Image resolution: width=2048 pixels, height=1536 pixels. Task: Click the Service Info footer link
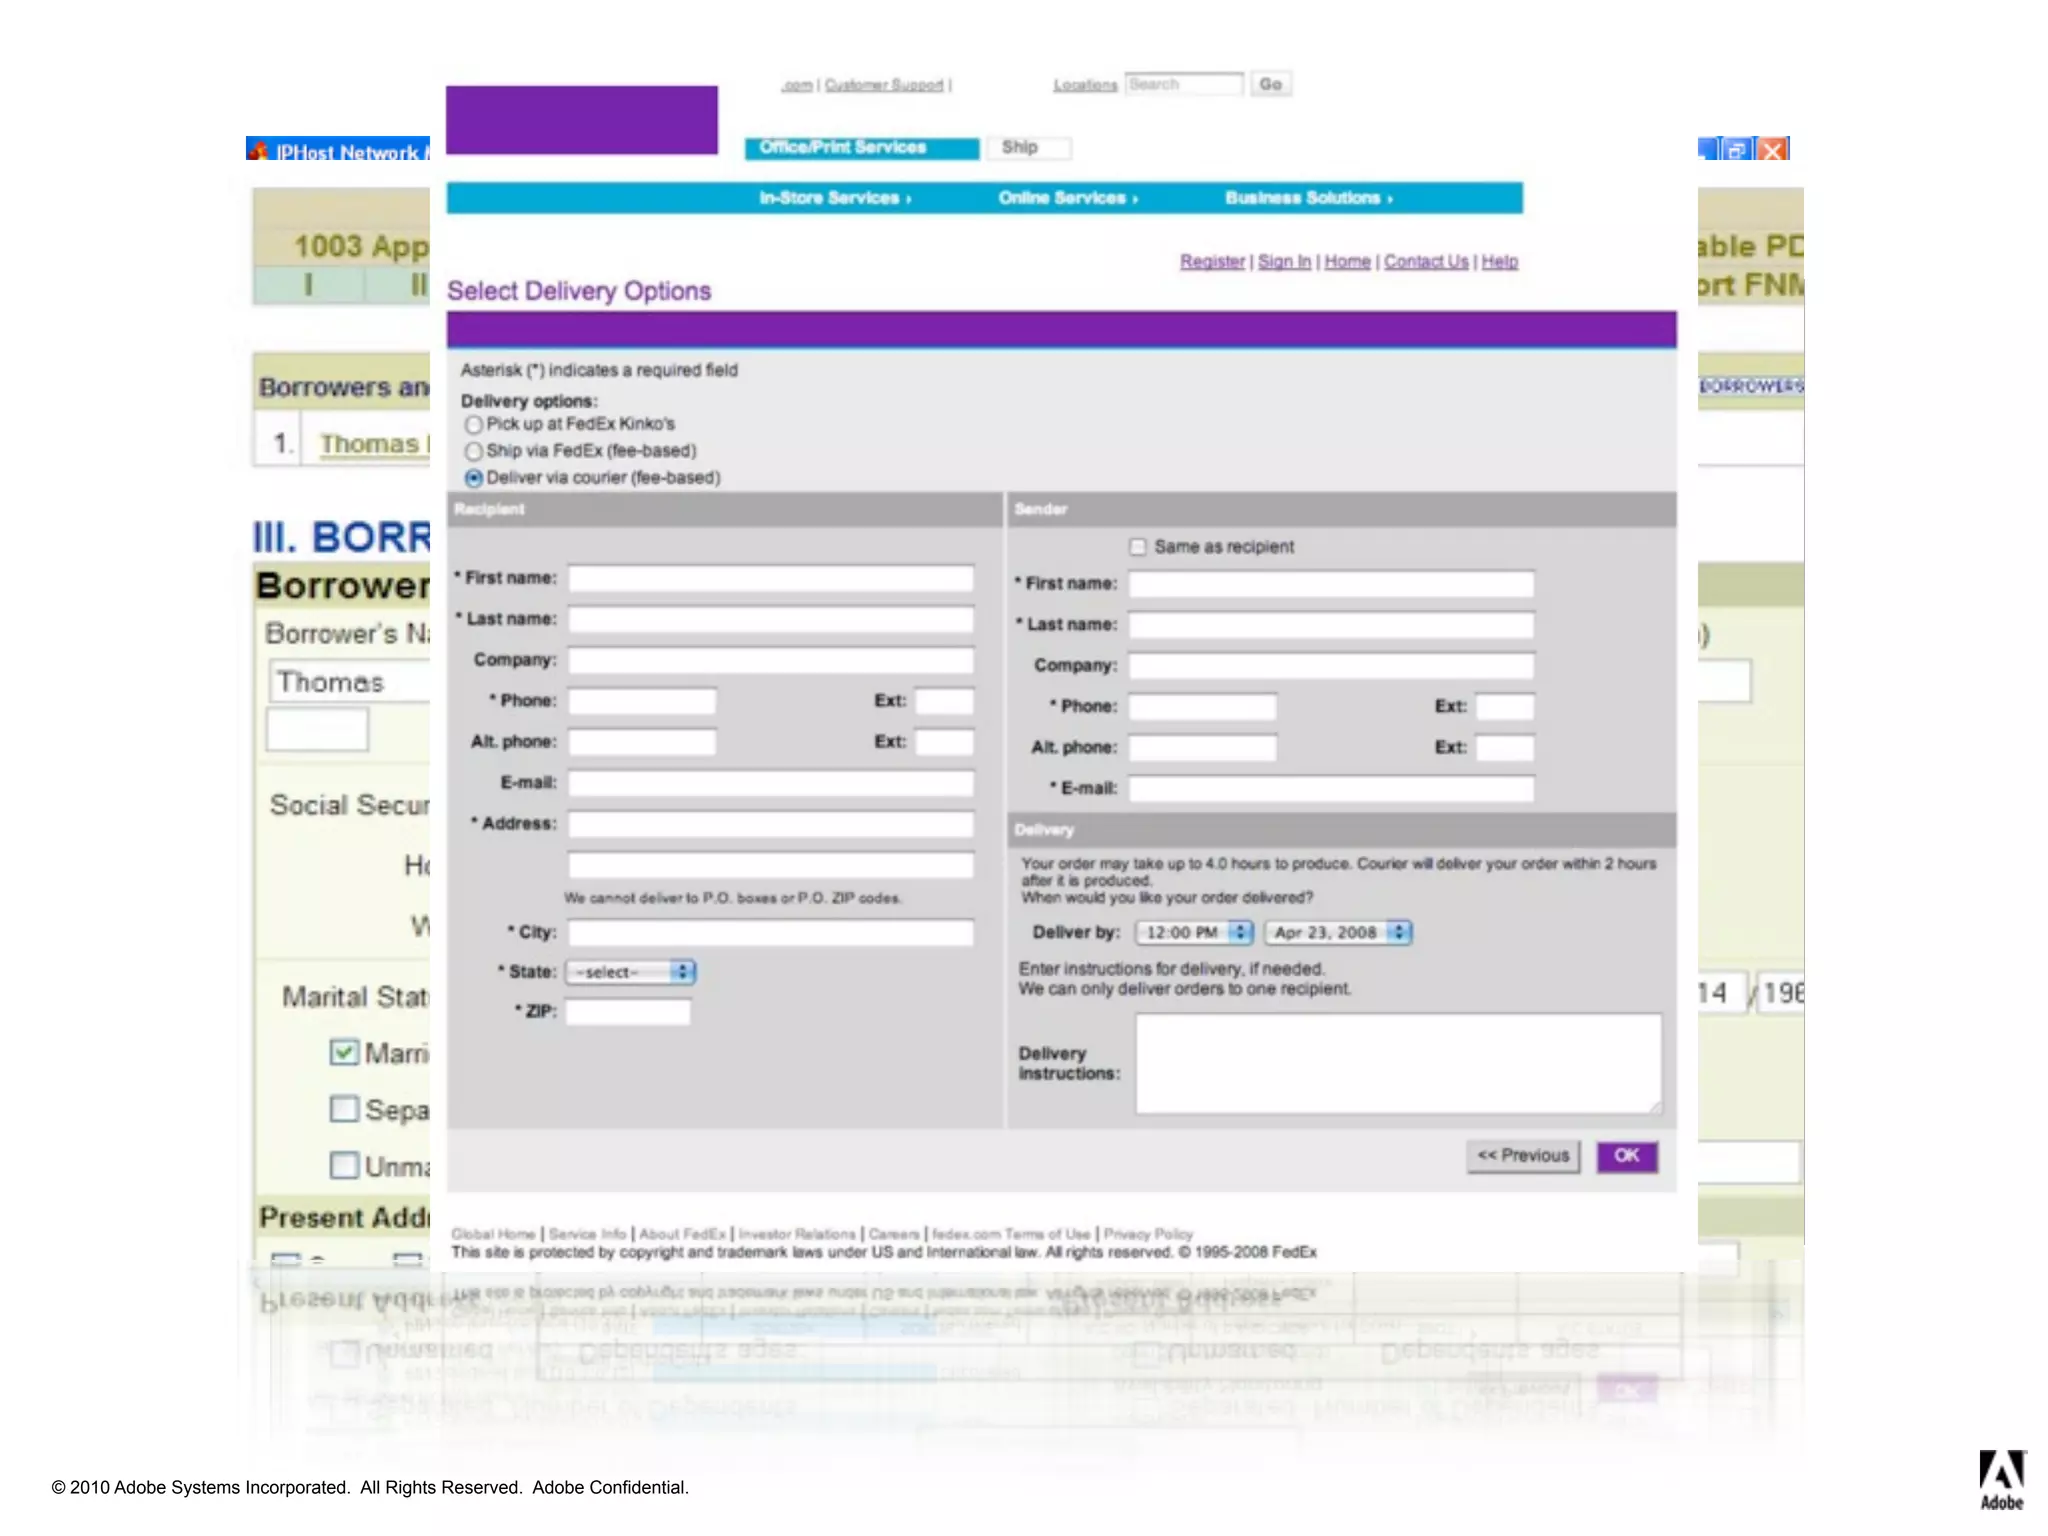587,1235
